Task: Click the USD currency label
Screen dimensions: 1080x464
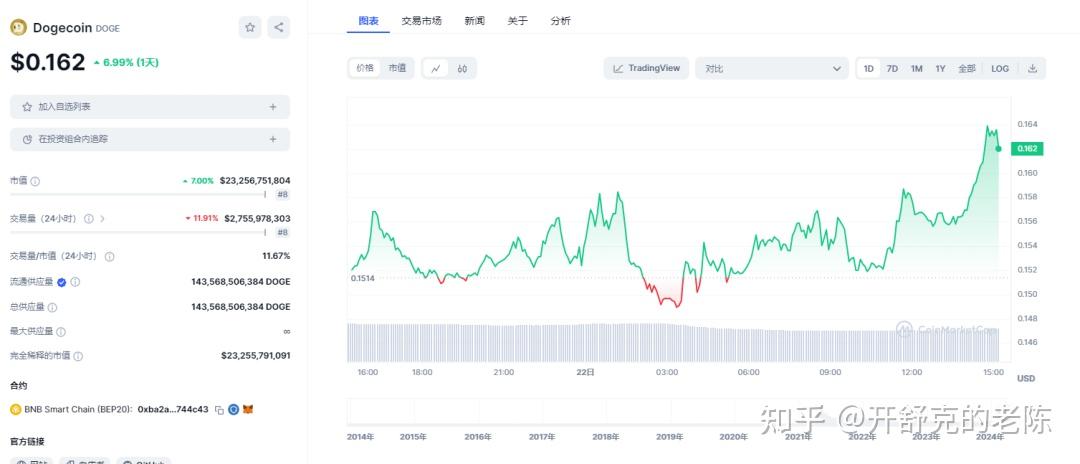Action: pyautogui.click(x=1026, y=379)
